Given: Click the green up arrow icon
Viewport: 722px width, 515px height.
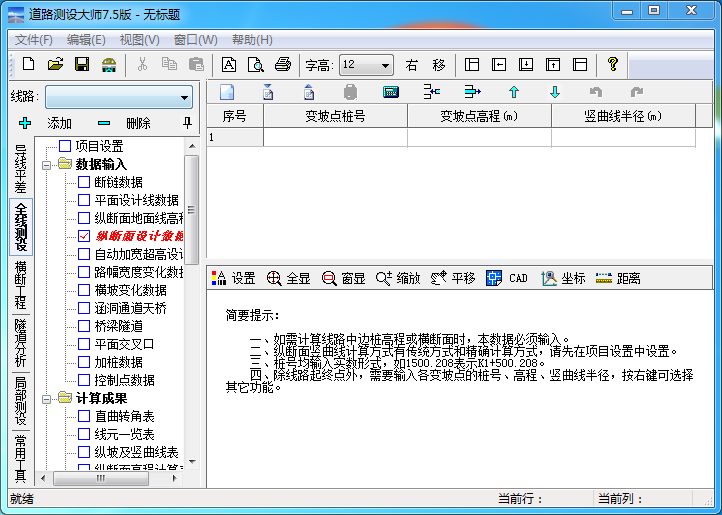Looking at the screenshot, I should tap(514, 93).
